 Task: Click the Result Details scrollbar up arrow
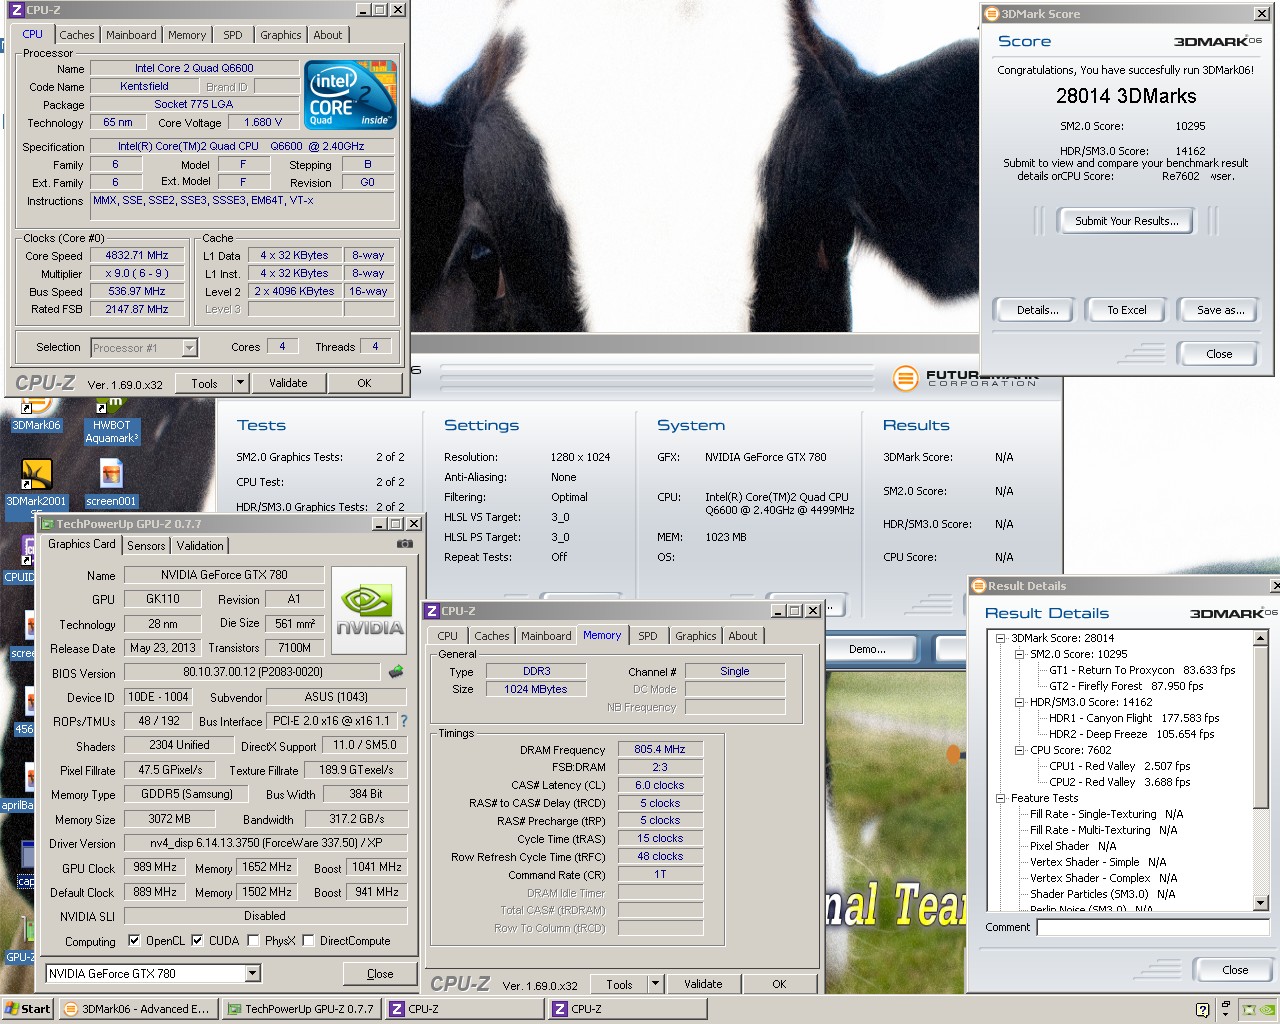tap(1261, 638)
